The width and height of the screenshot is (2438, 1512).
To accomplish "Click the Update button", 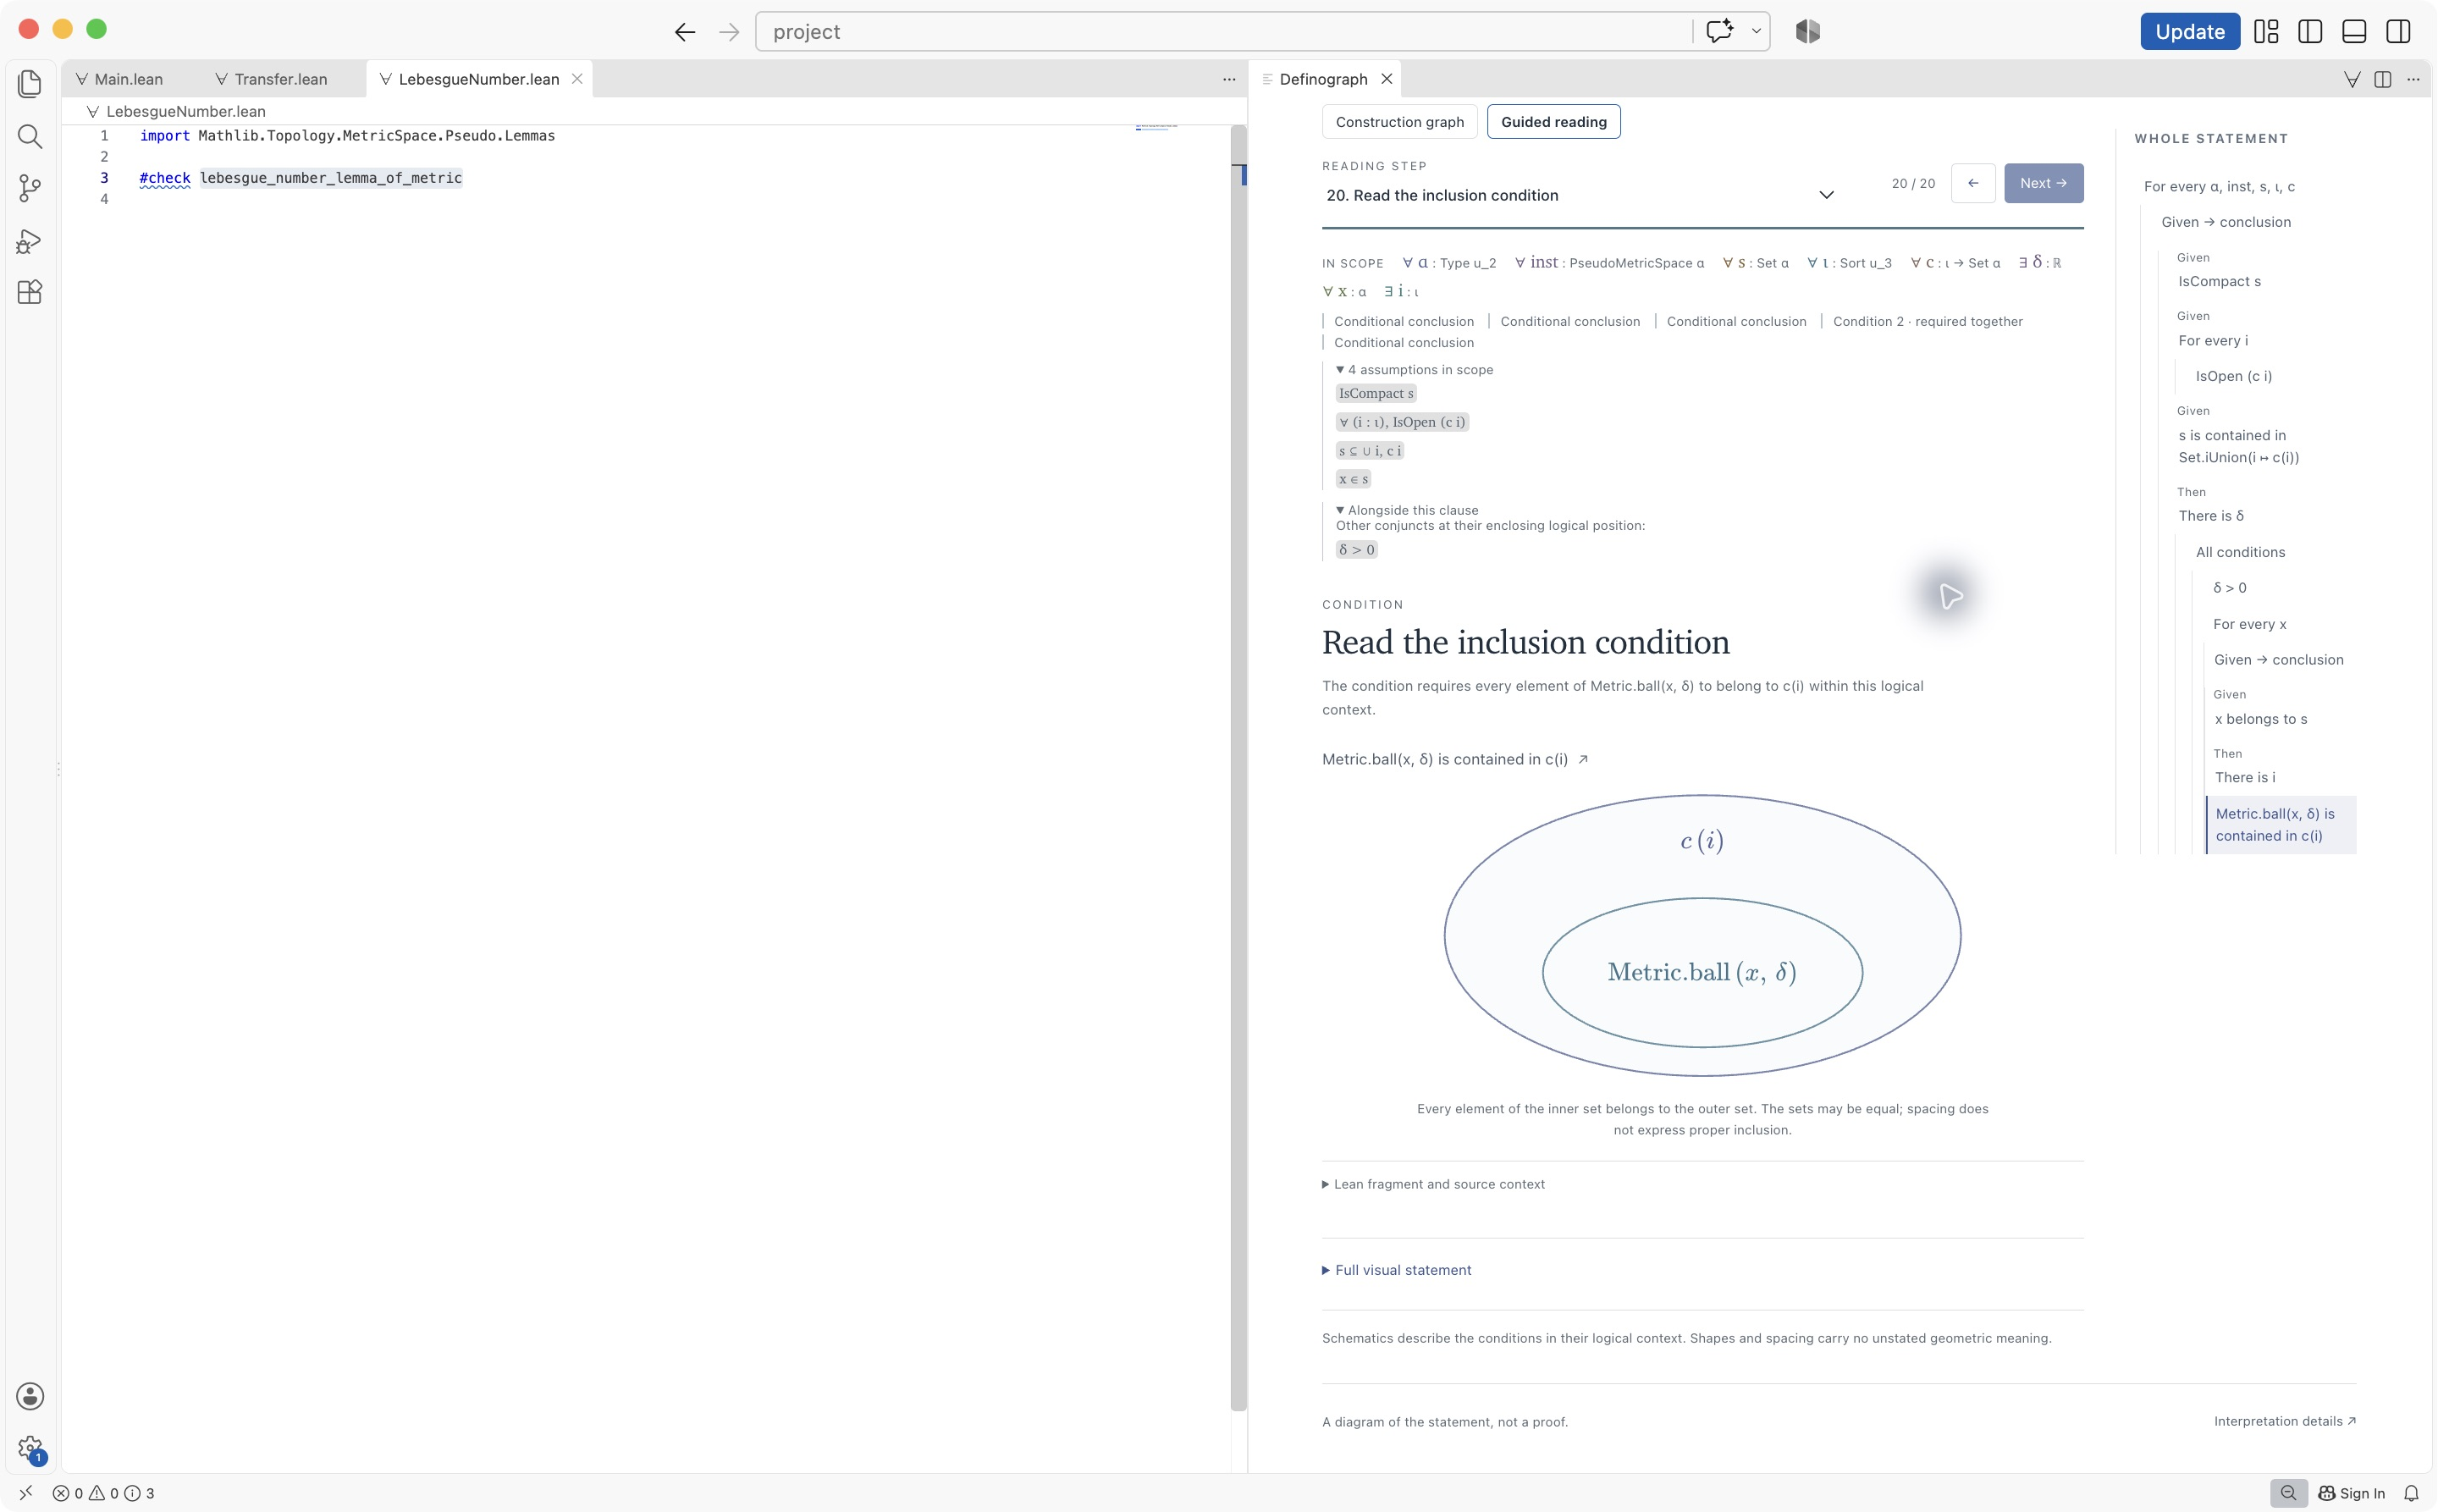I will [x=2189, y=32].
